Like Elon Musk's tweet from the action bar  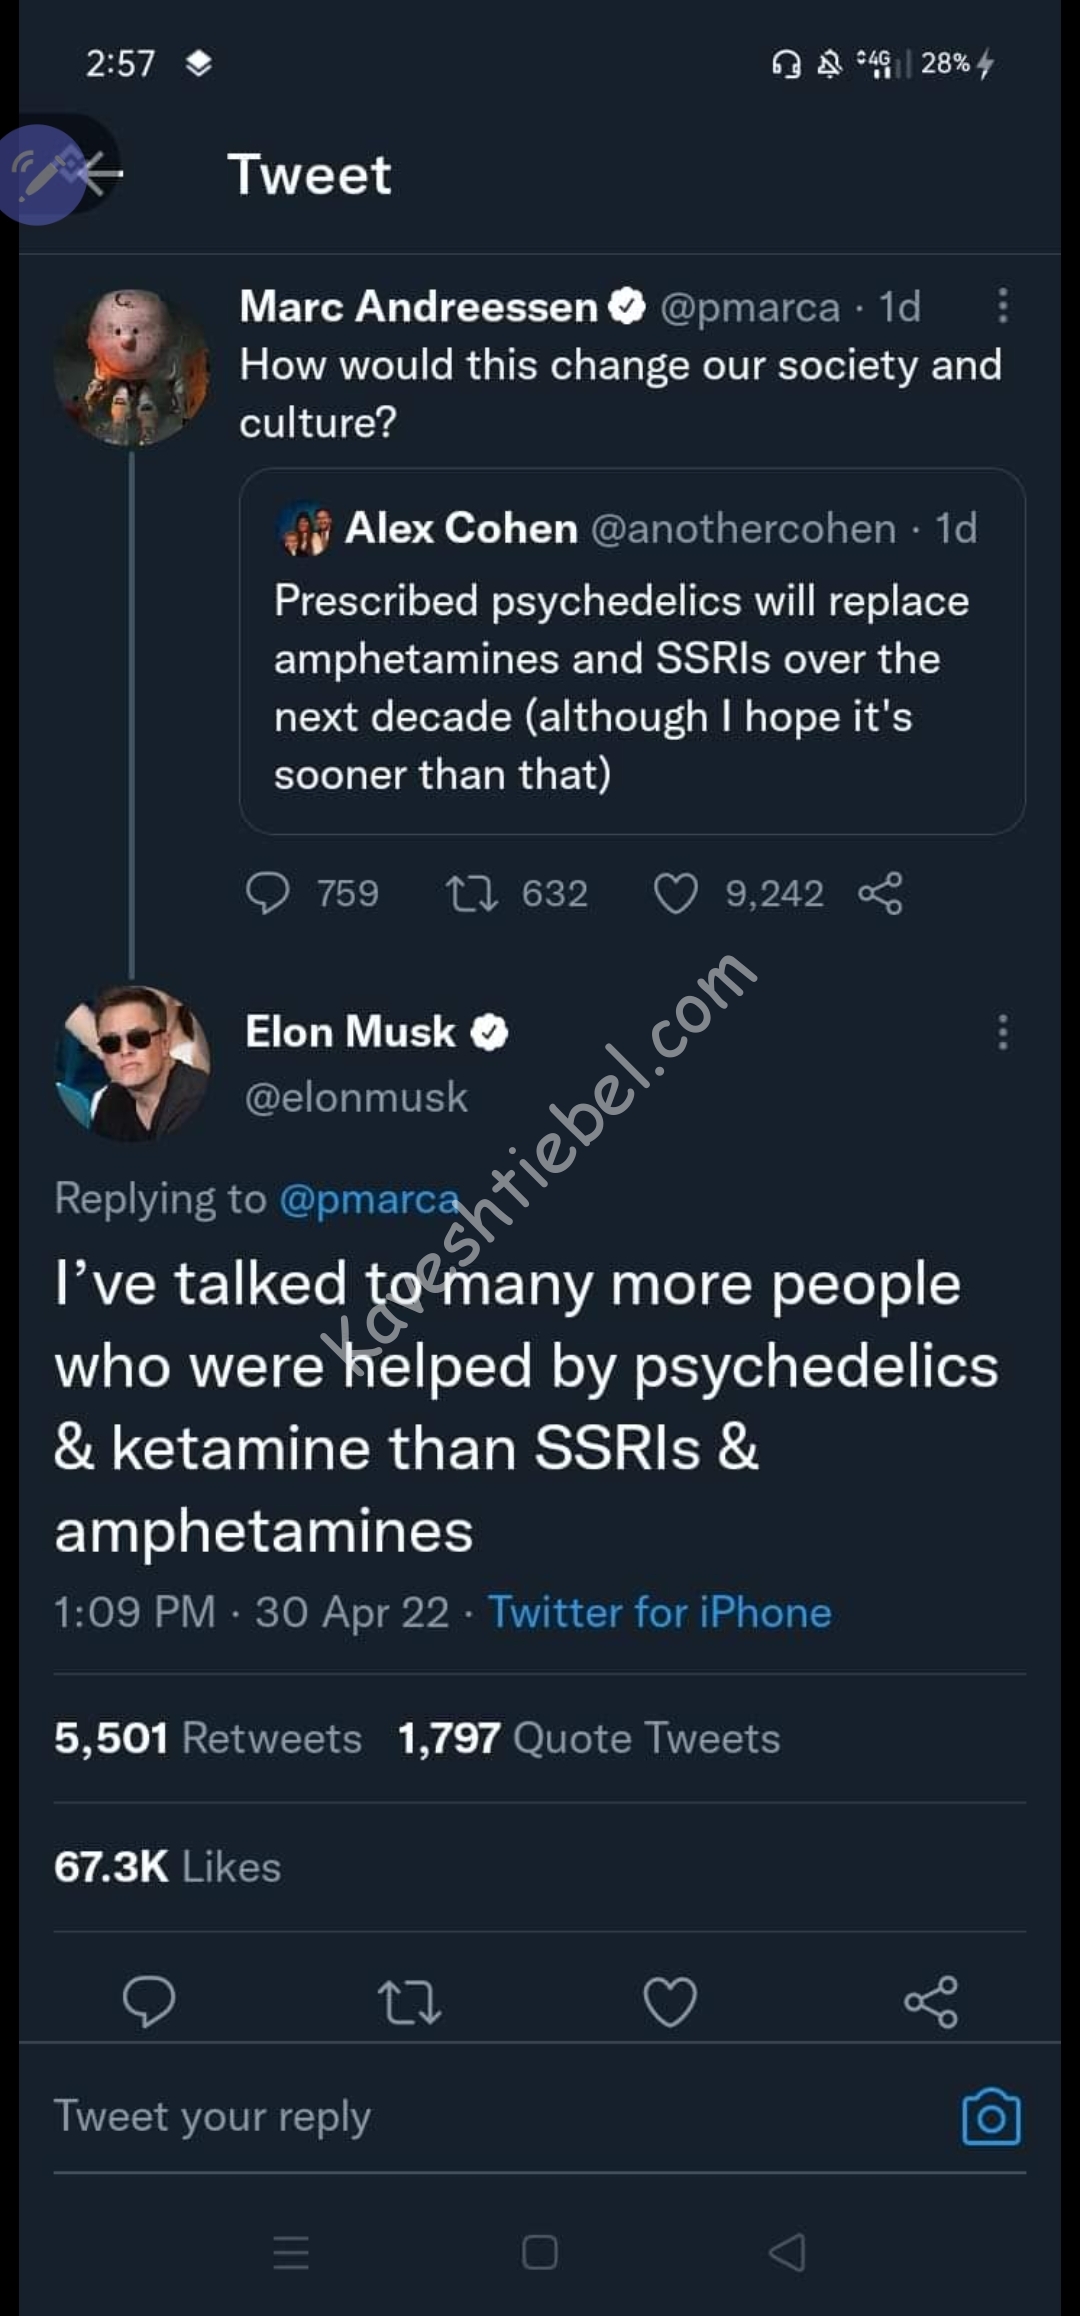[x=669, y=2001]
